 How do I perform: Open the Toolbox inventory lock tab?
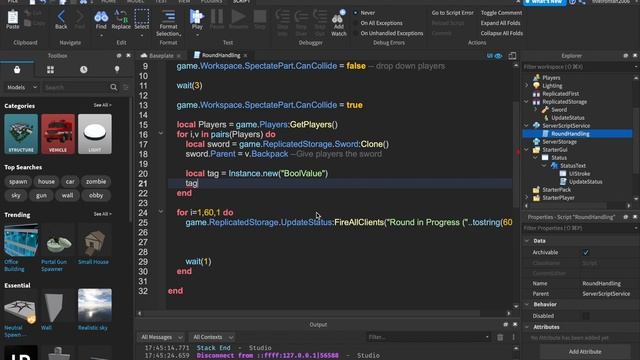[x=17, y=69]
